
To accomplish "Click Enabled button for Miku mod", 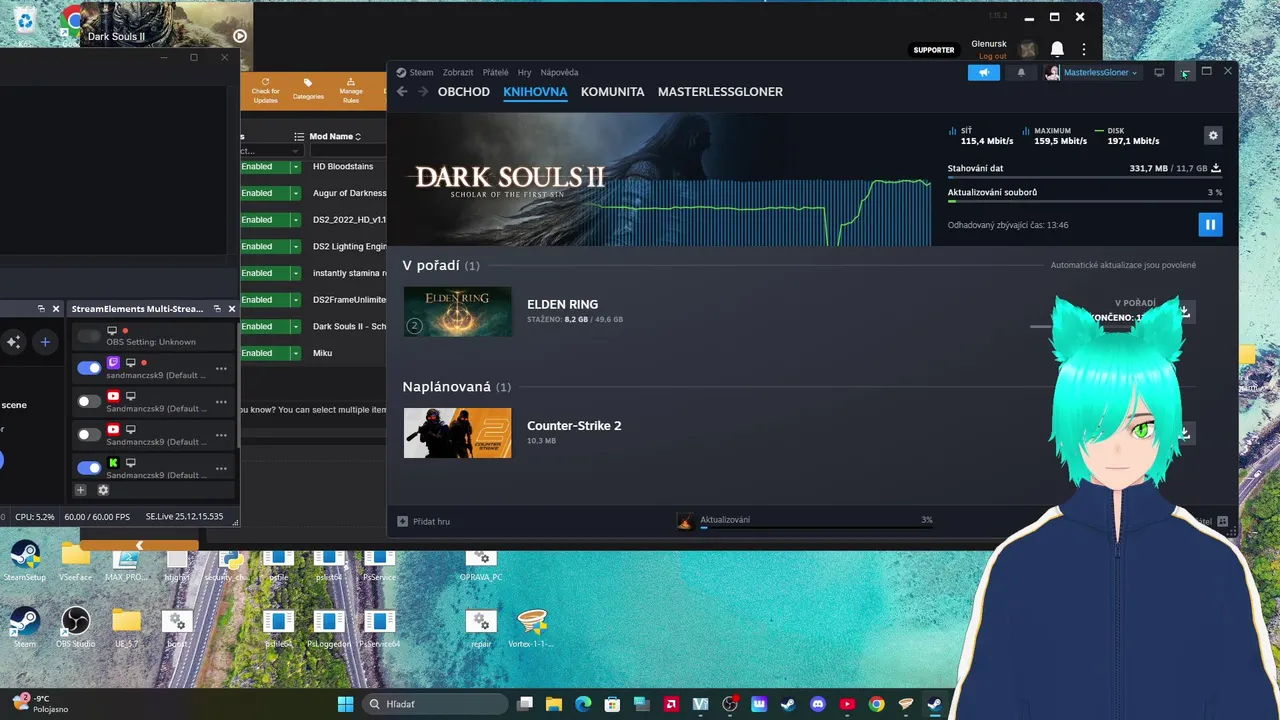I will pos(264,353).
